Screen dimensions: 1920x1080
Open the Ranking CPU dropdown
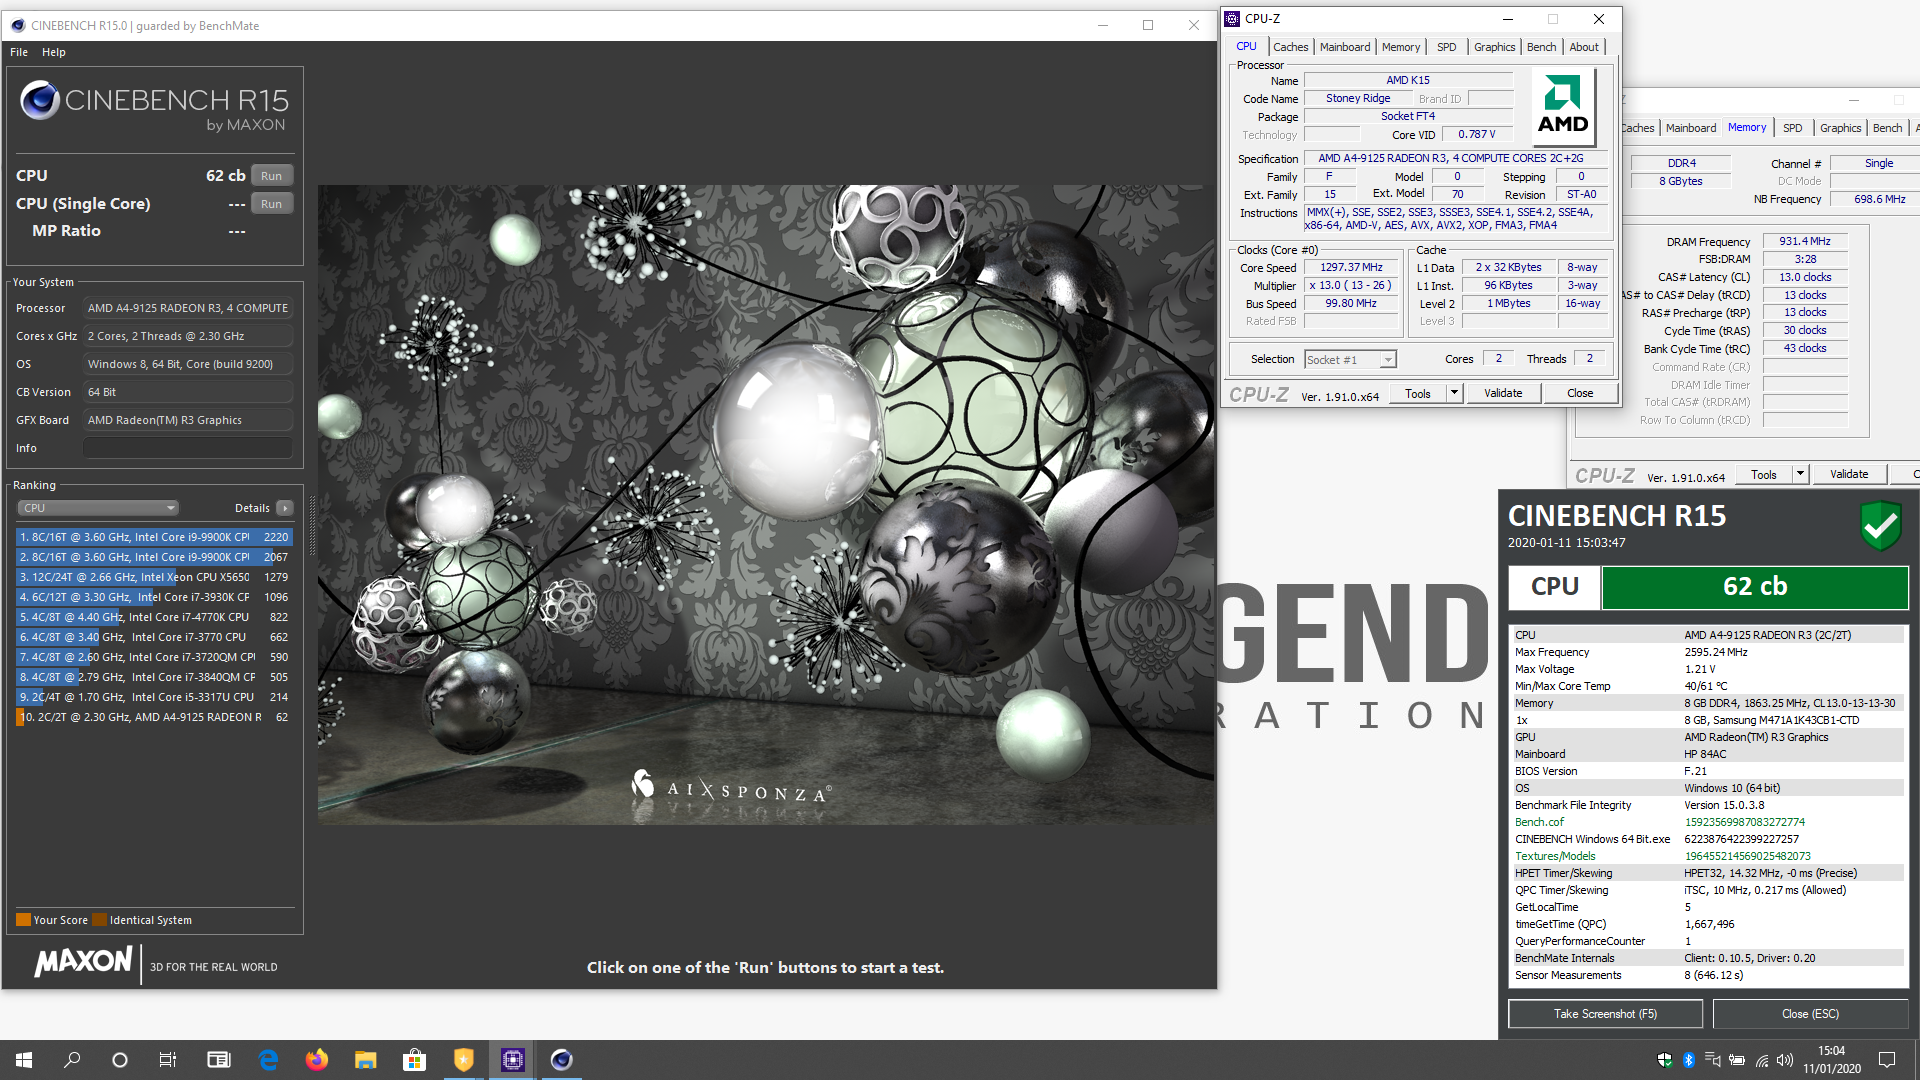pos(98,508)
